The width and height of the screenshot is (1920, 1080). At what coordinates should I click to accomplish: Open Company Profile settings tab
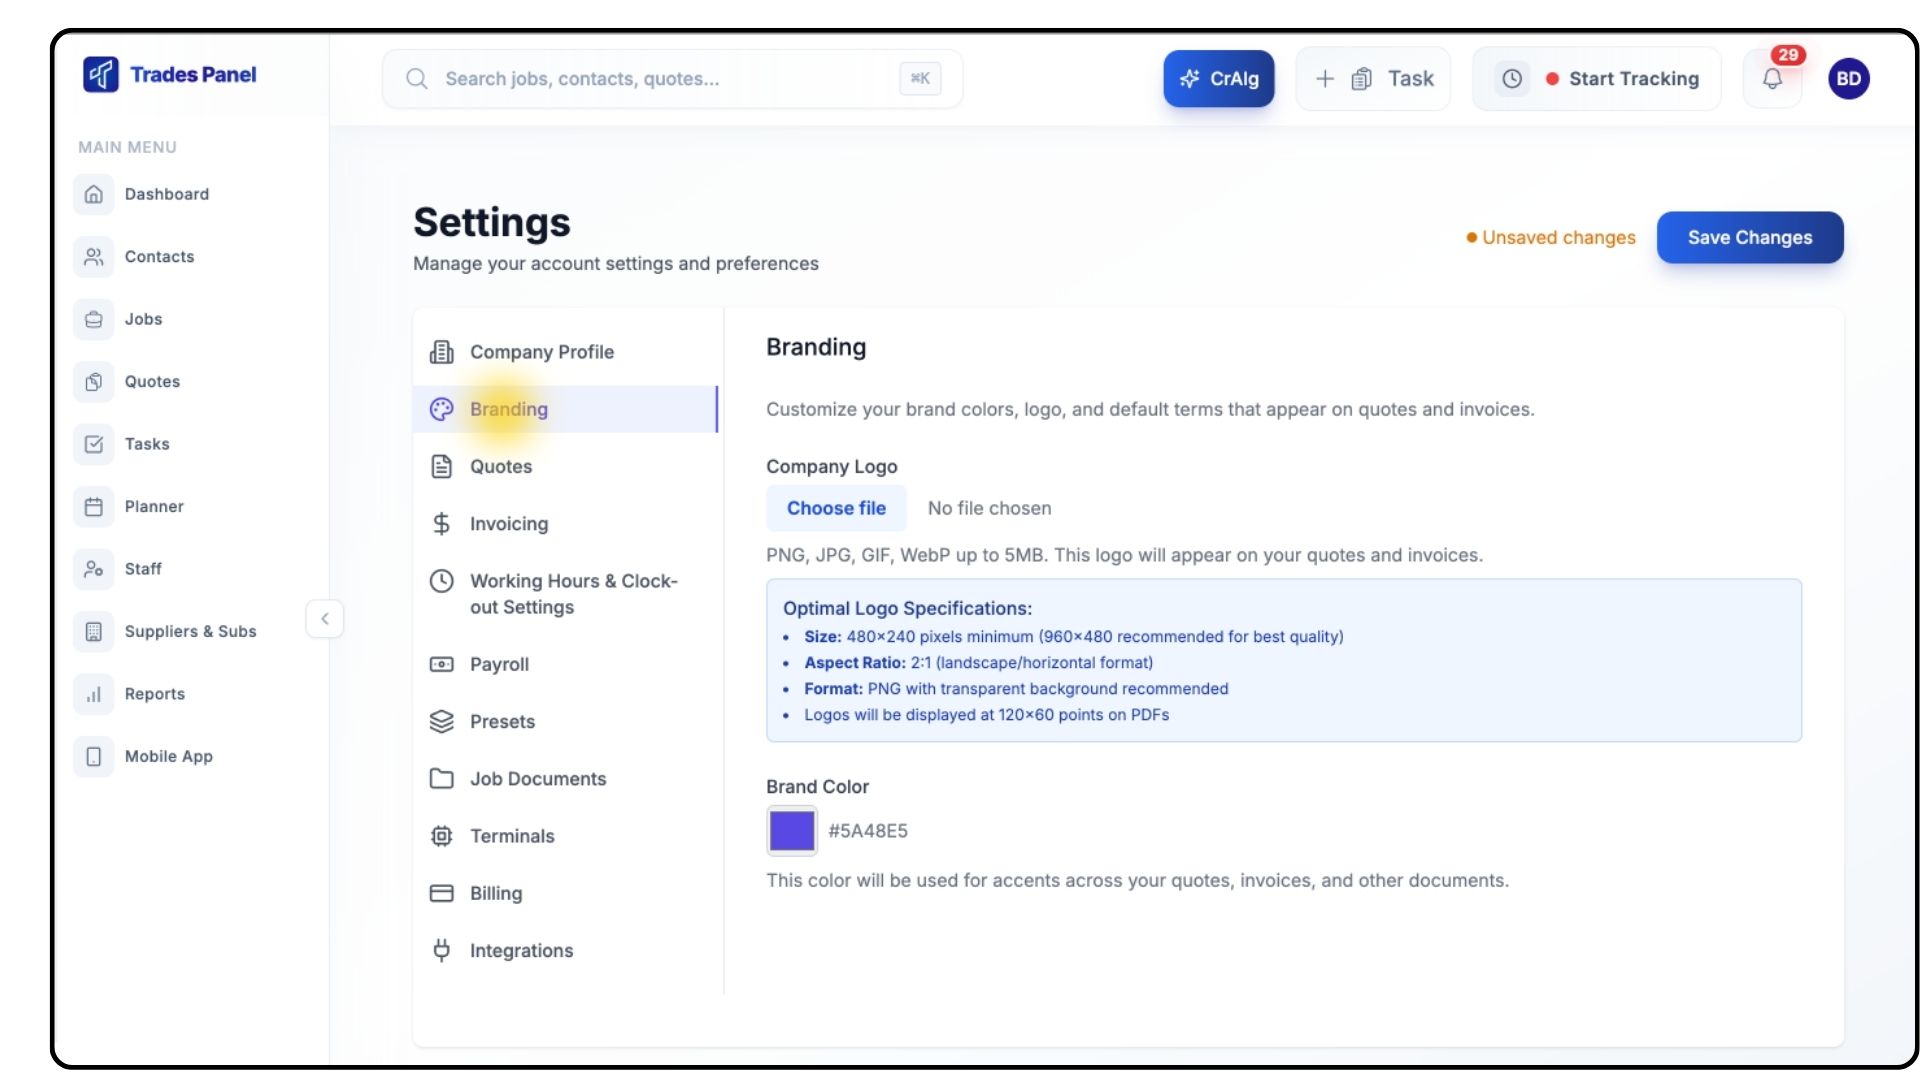click(541, 352)
